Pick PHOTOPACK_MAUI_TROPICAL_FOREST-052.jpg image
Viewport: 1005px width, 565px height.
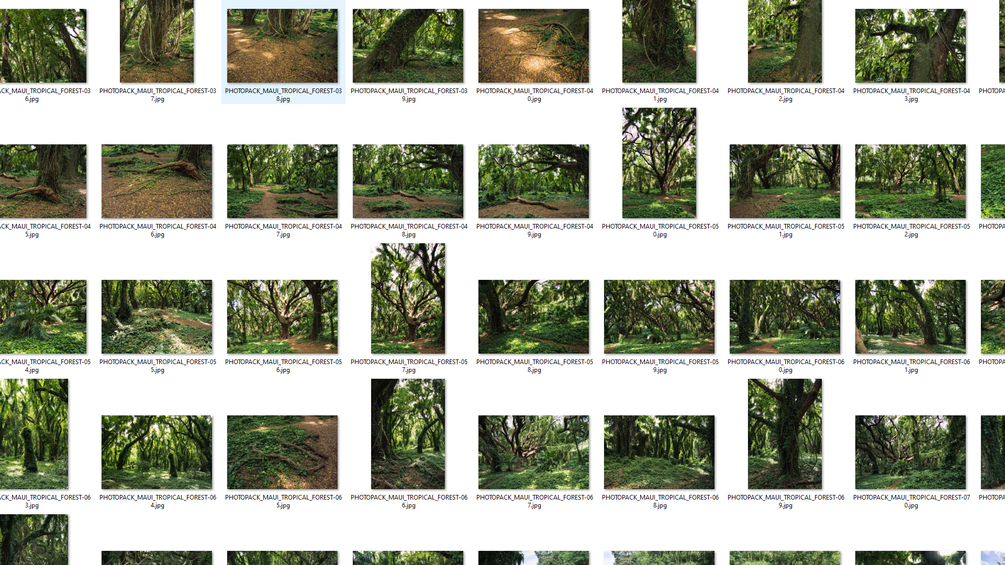[910, 181]
